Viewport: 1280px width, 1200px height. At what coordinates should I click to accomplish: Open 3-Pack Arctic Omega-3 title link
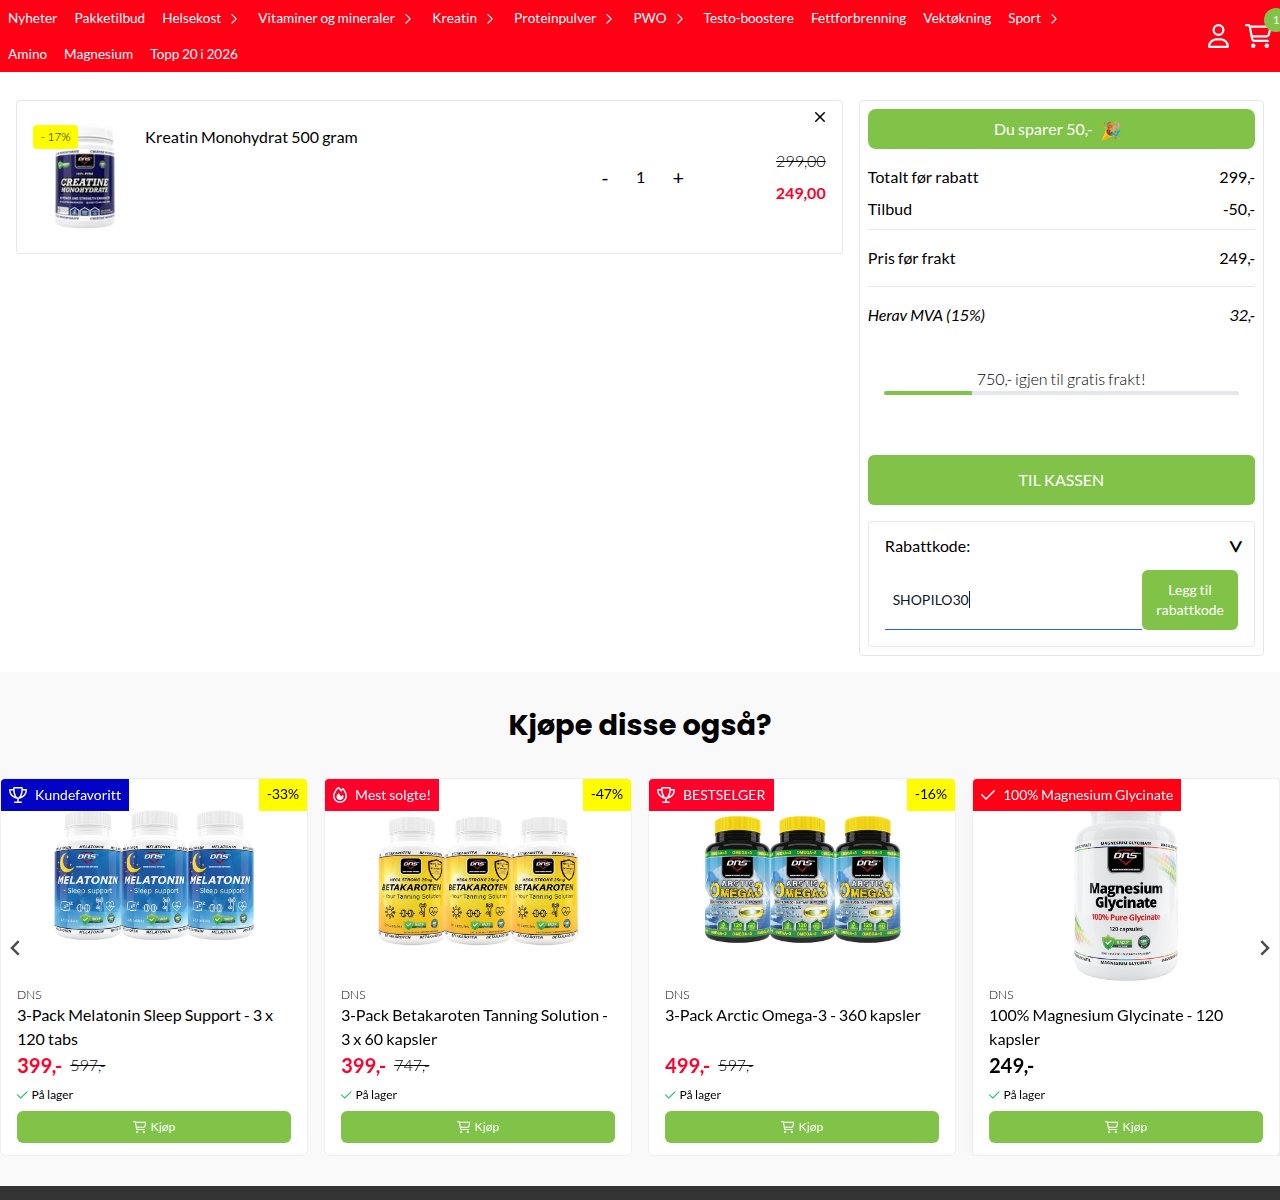[793, 1015]
